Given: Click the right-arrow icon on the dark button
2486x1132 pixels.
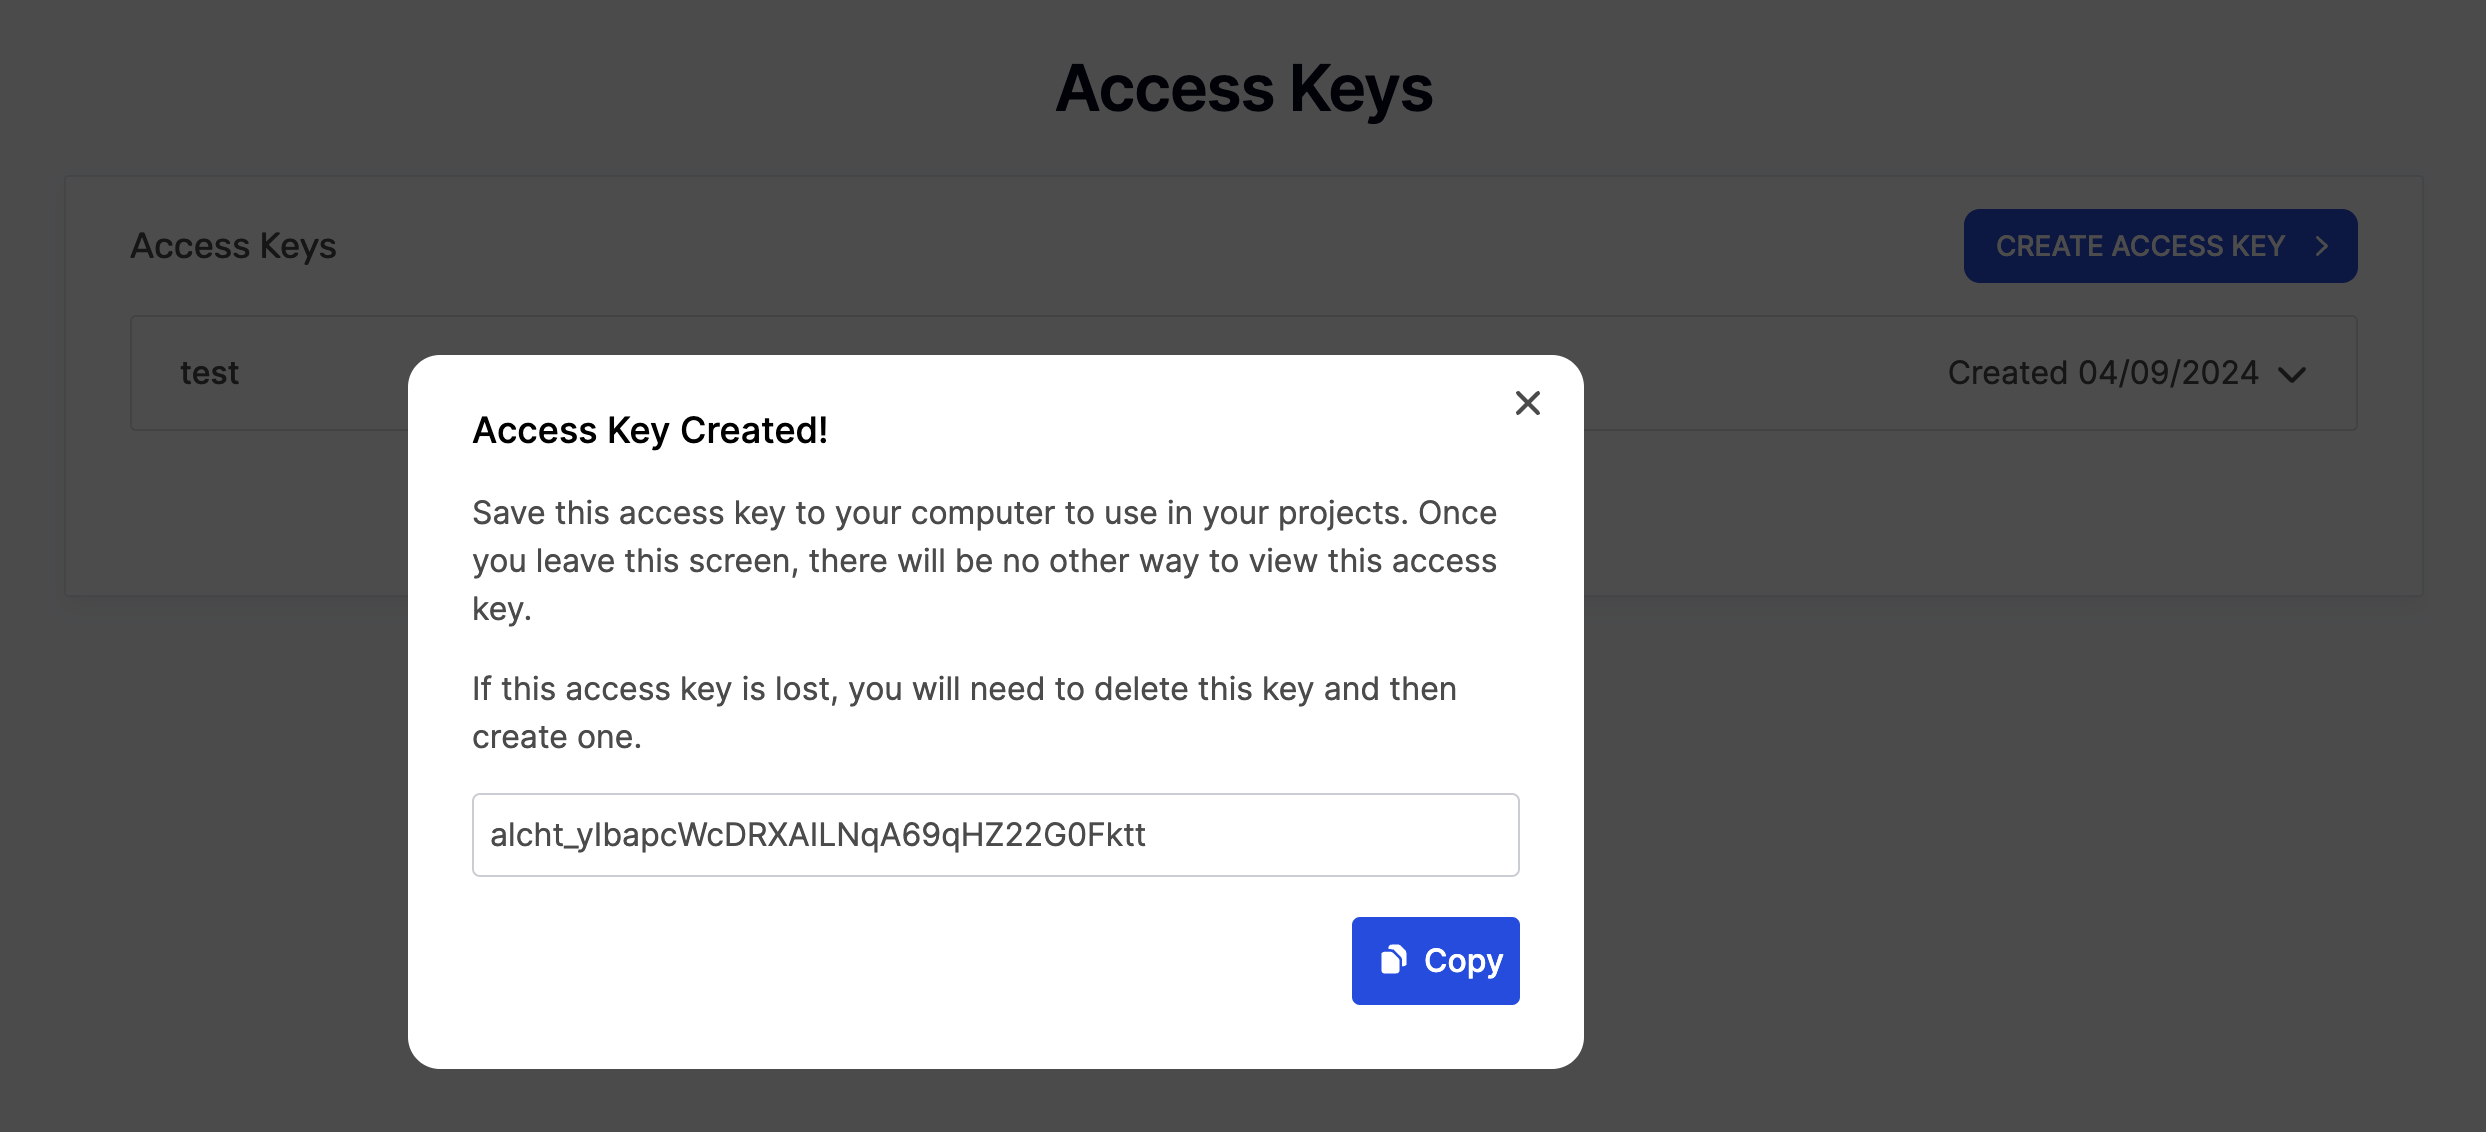Looking at the screenshot, I should (x=2322, y=245).
